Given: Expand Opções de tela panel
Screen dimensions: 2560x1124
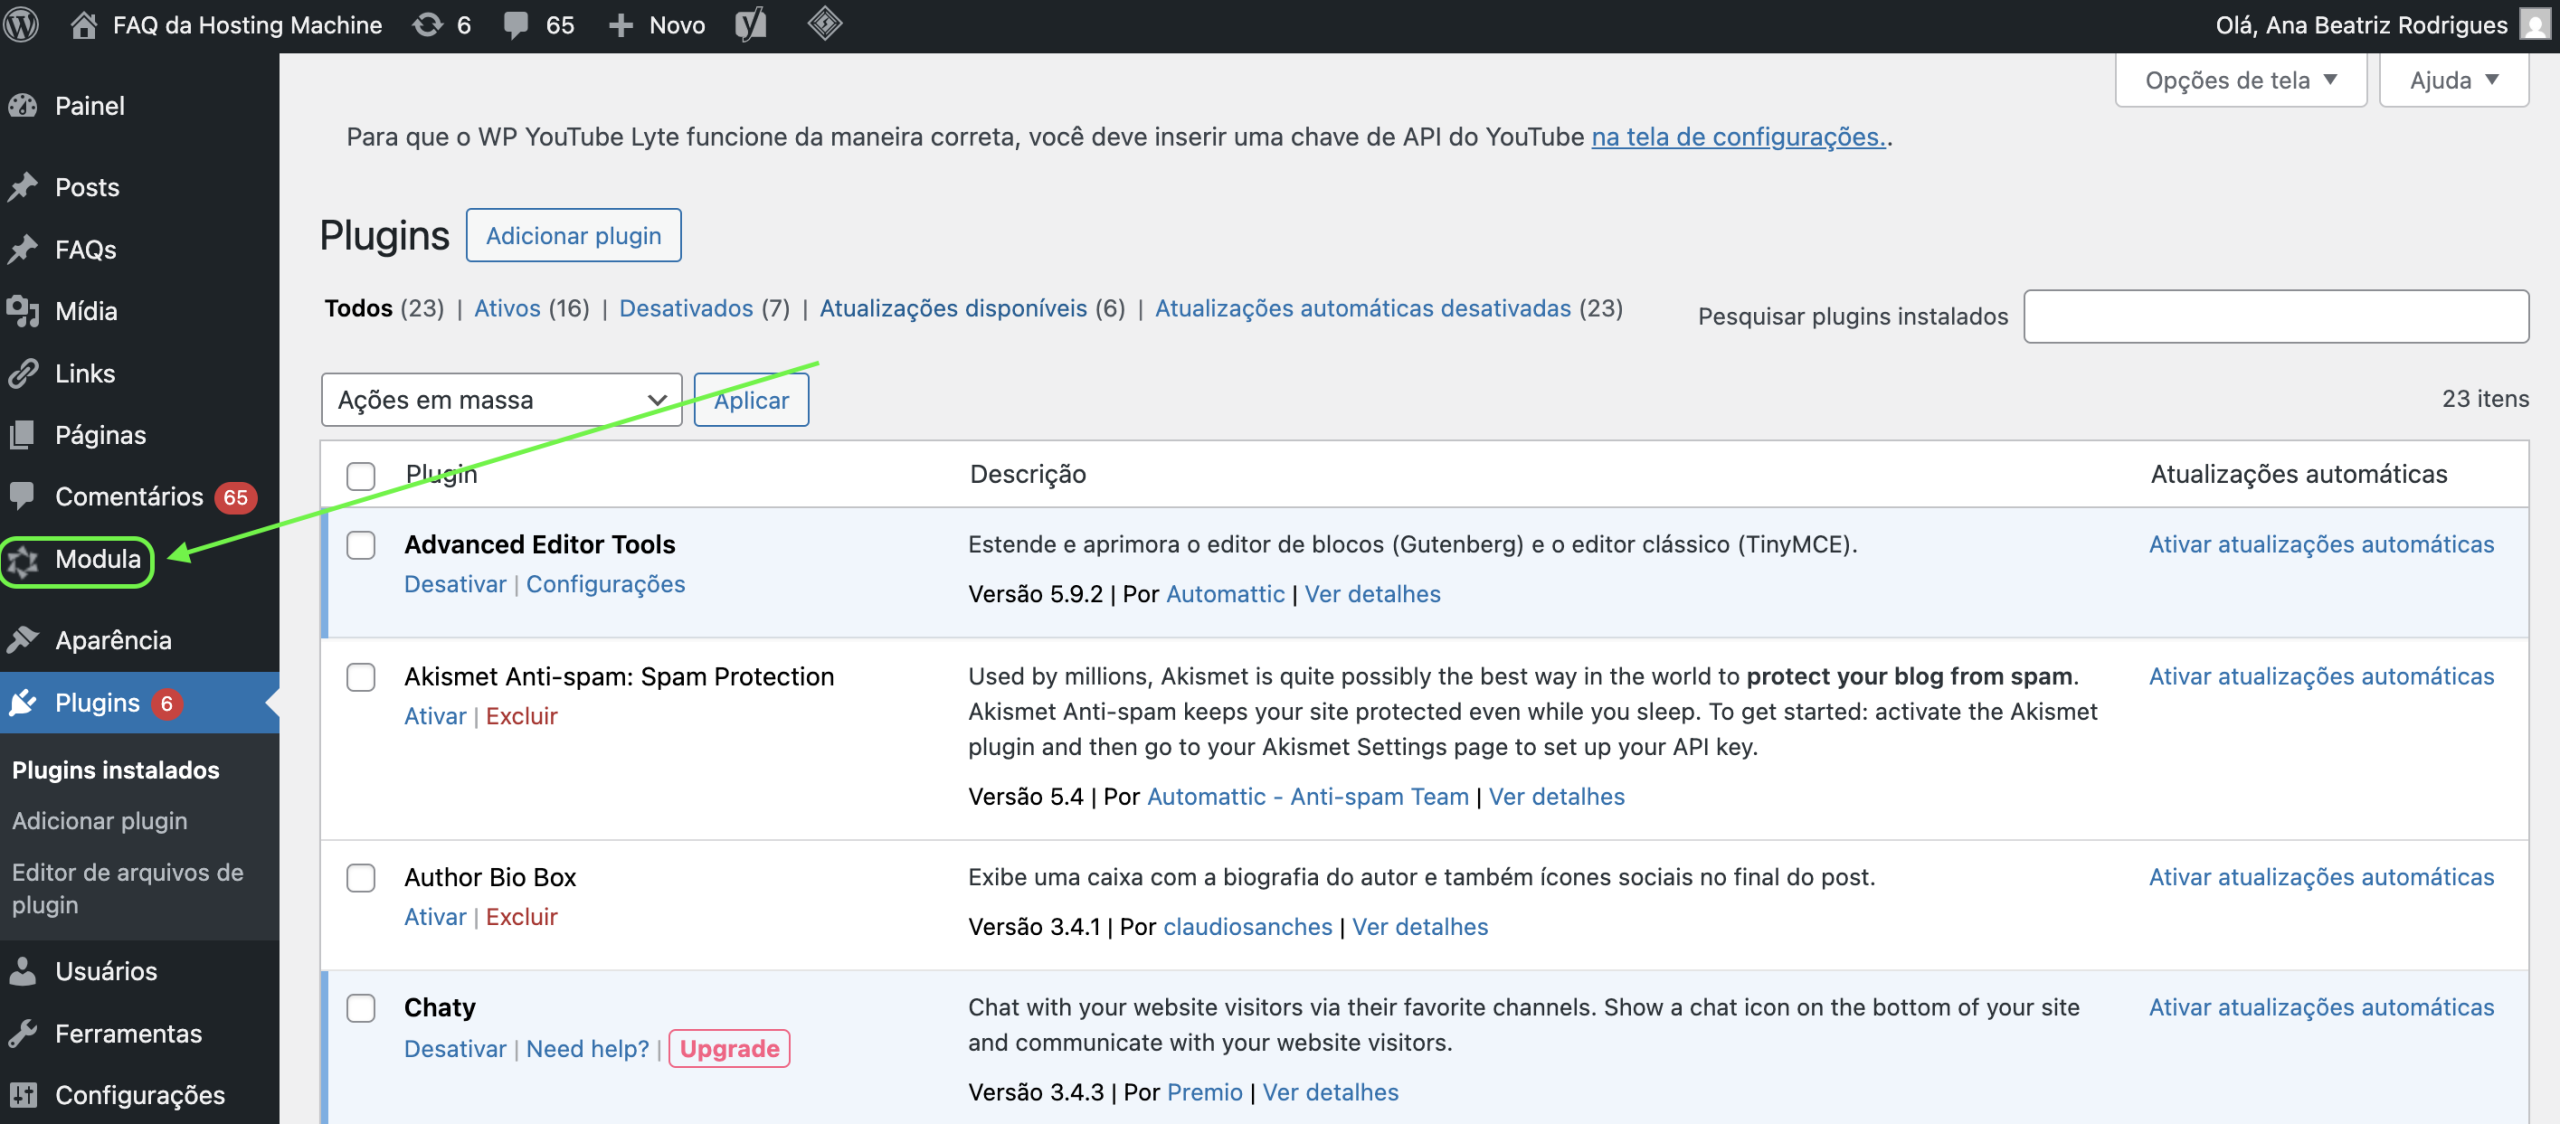Looking at the screenshot, I should [x=2241, y=80].
